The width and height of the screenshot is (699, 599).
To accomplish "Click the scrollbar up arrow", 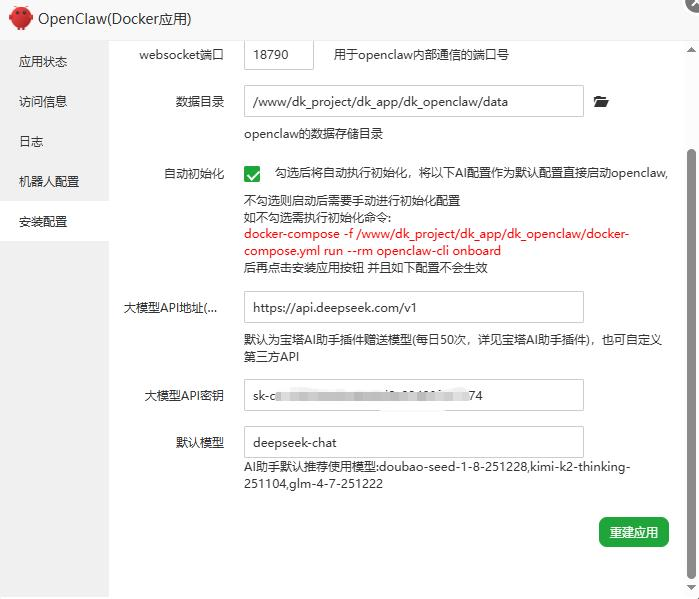I will pyautogui.click(x=691, y=49).
